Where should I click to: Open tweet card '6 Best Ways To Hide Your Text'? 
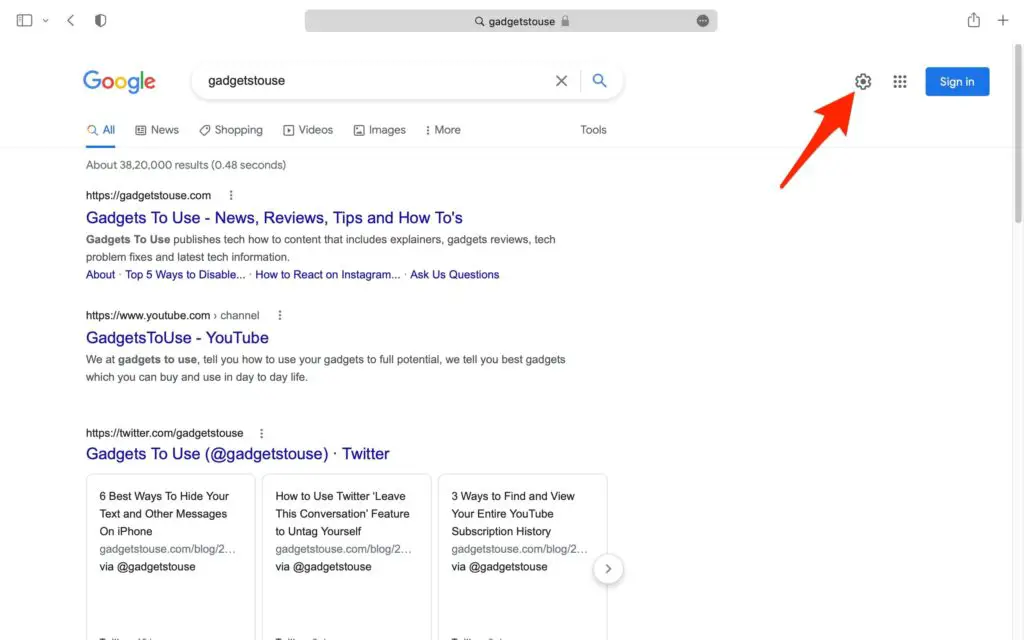tap(170, 557)
